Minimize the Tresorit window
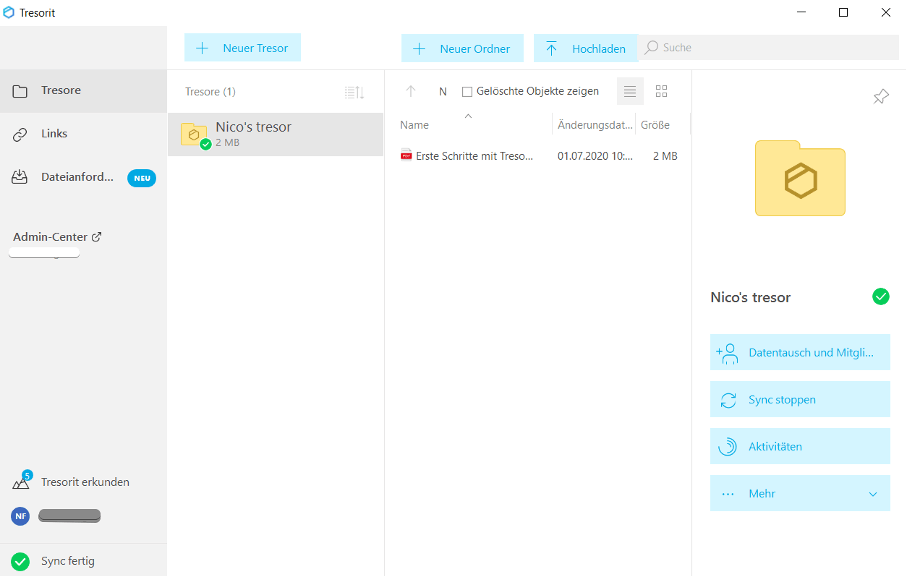Screen dimensions: 906x576 pos(801,12)
